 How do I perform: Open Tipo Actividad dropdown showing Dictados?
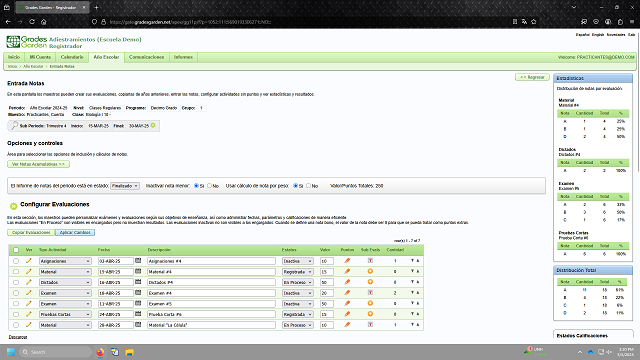tap(65, 282)
